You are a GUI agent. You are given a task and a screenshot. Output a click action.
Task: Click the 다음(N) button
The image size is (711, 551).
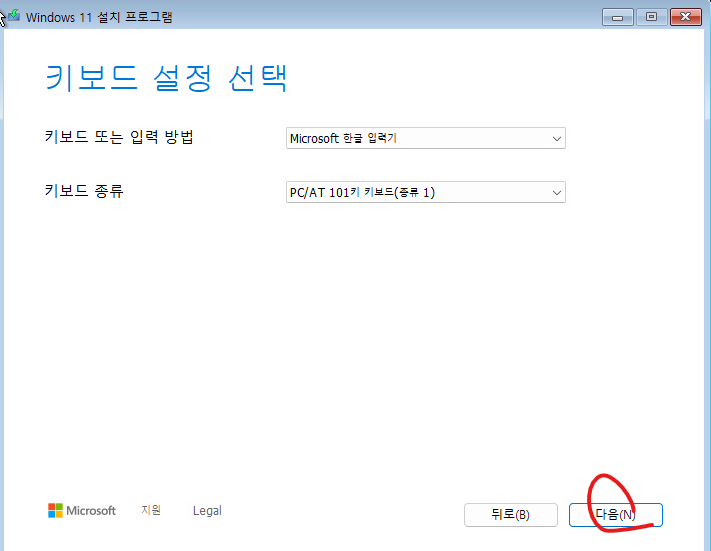616,515
